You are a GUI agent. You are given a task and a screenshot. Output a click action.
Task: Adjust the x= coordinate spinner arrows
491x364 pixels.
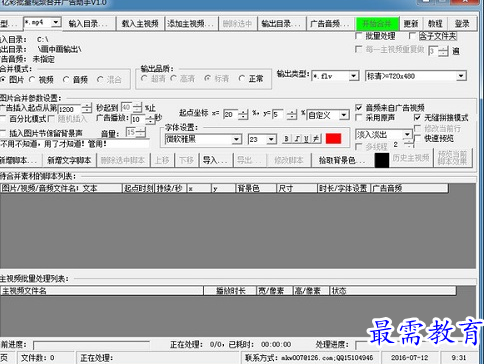click(244, 115)
